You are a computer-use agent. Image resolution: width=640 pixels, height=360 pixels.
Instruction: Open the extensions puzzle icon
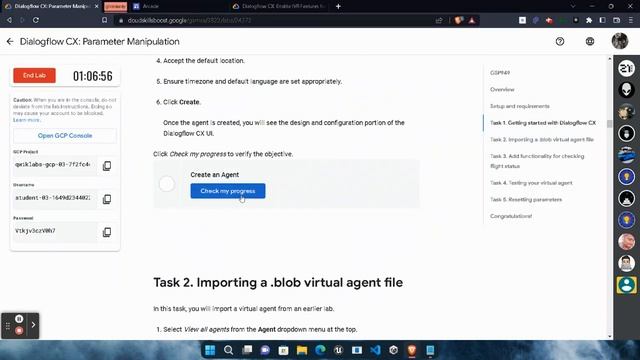(589, 20)
